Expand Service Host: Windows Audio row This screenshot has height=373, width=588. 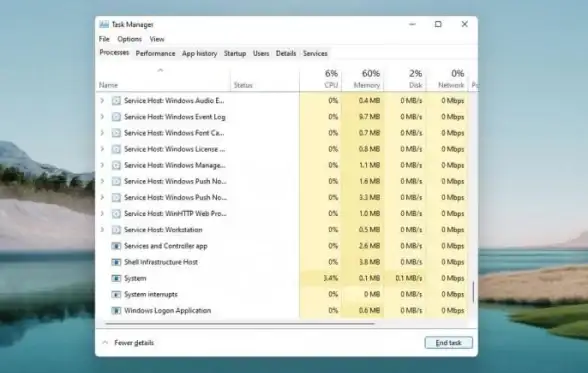click(x=102, y=100)
